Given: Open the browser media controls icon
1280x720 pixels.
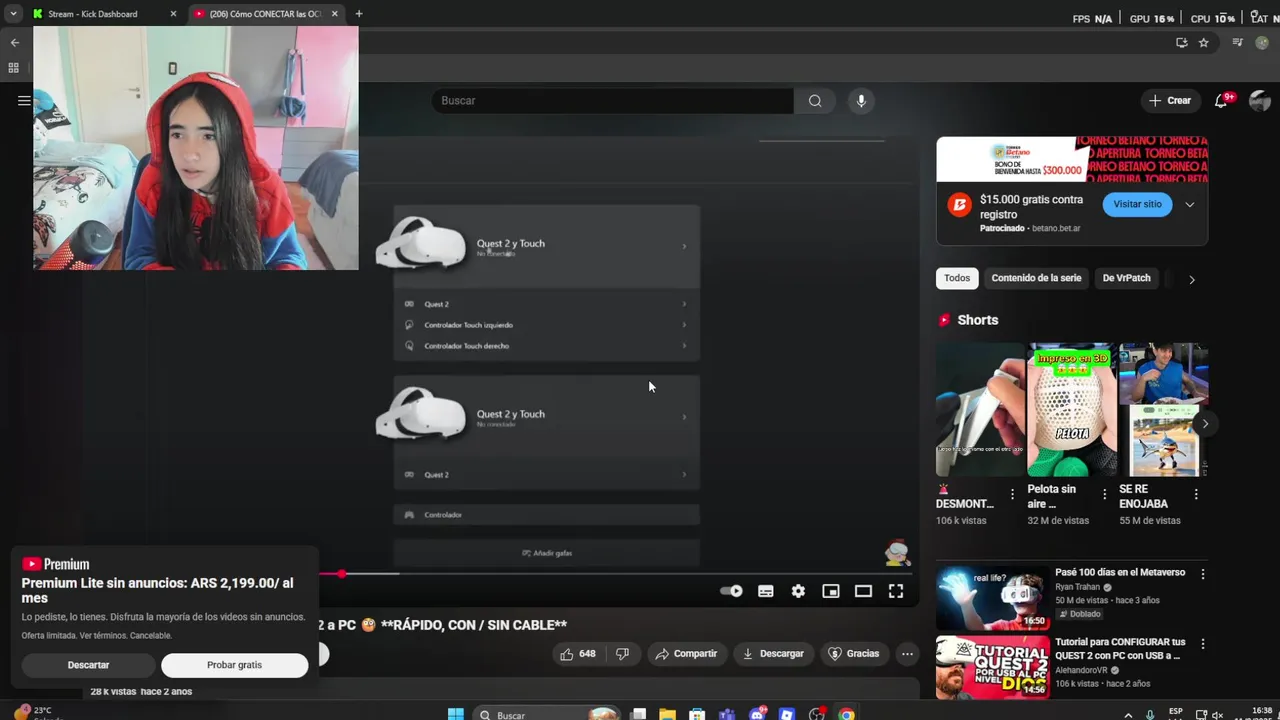Looking at the screenshot, I should coord(1238,42).
